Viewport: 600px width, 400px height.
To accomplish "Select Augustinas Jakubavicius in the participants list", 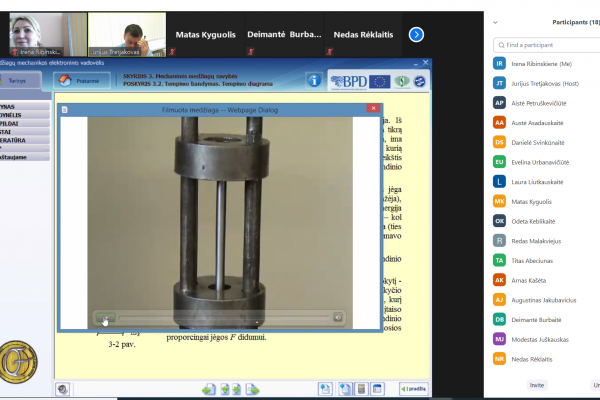I will pos(546,300).
